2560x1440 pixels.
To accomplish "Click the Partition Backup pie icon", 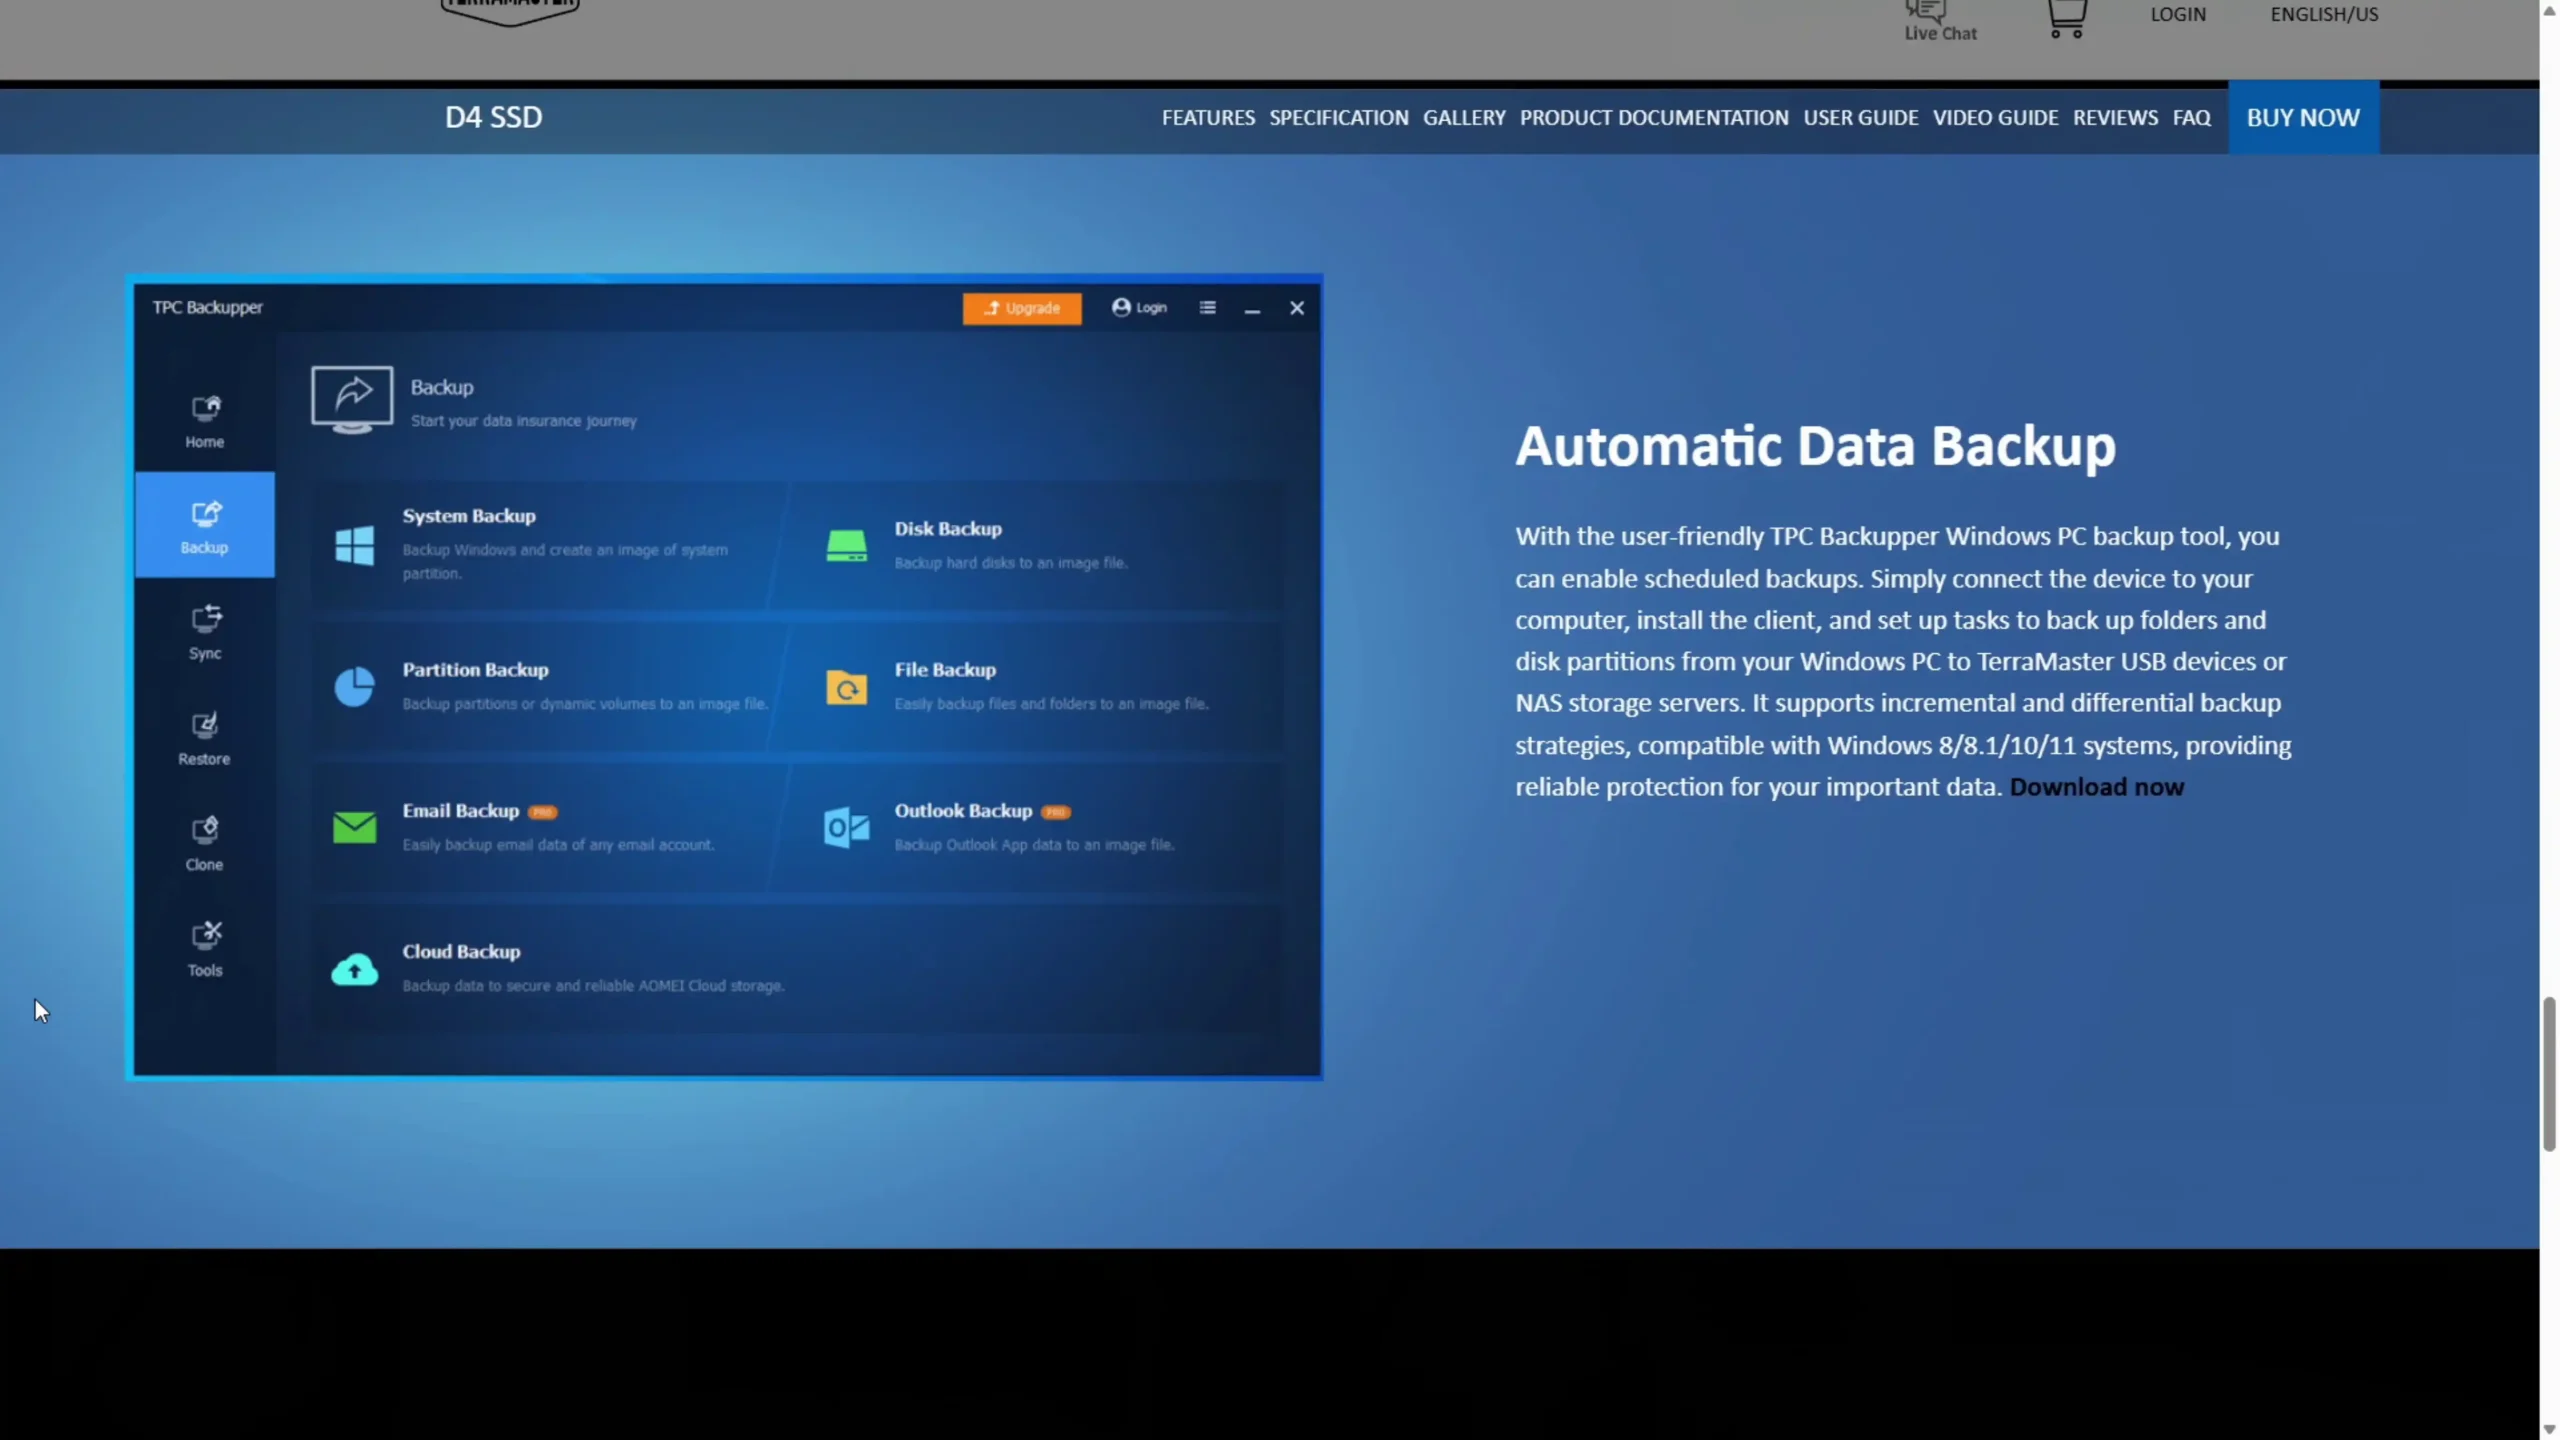I will pyautogui.click(x=354, y=687).
